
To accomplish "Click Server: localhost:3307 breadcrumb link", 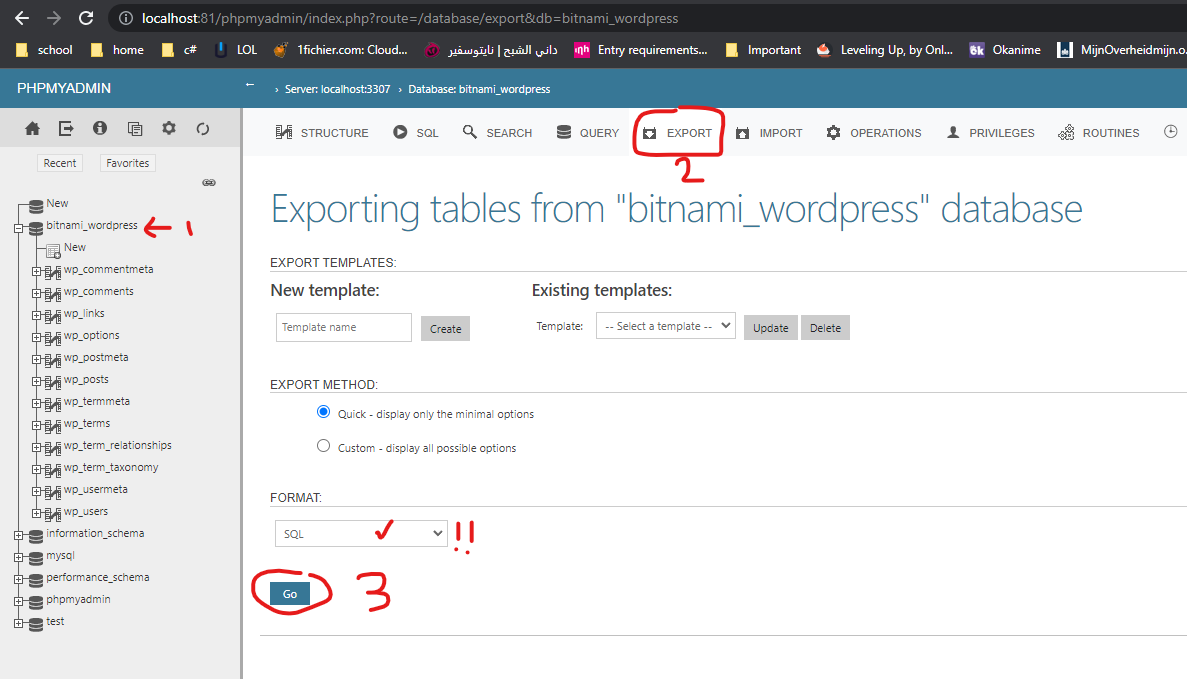I will point(338,89).
